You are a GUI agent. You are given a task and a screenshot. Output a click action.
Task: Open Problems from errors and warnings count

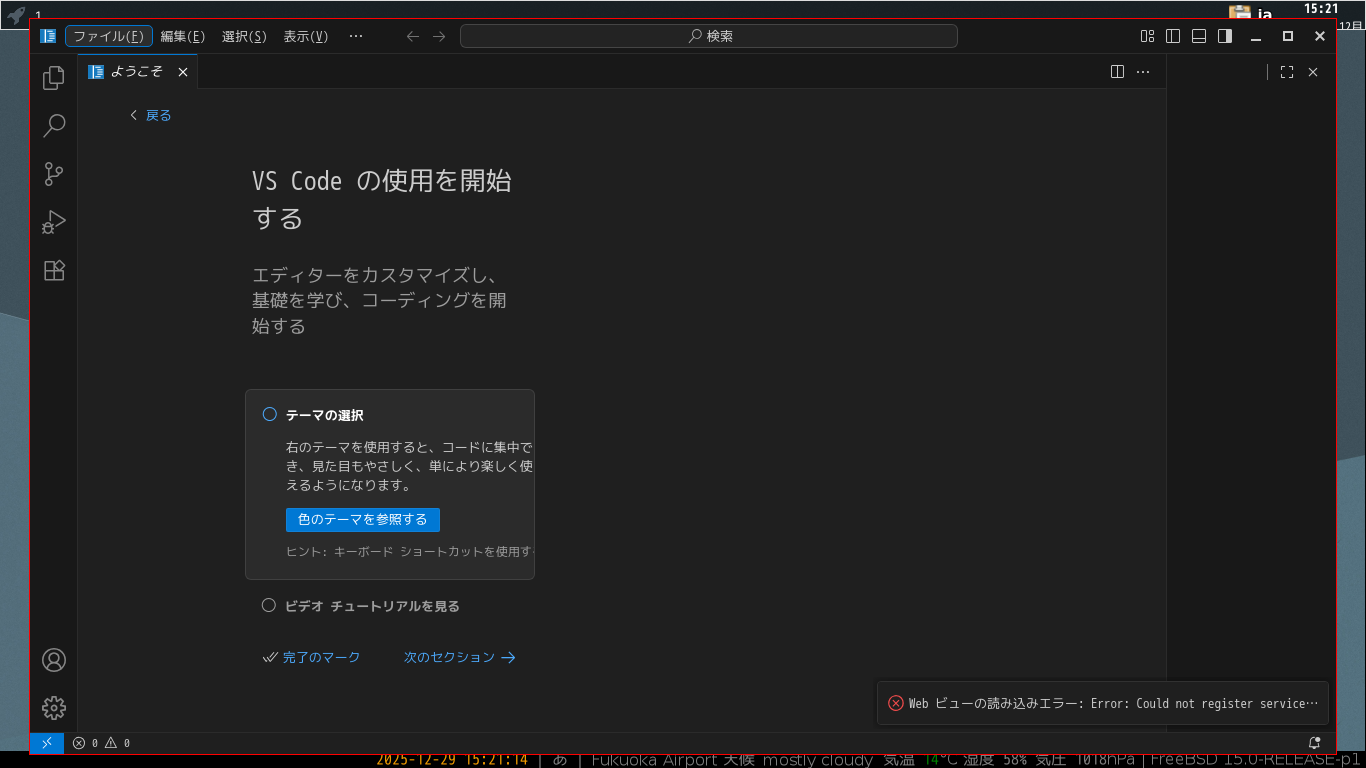click(x=101, y=743)
